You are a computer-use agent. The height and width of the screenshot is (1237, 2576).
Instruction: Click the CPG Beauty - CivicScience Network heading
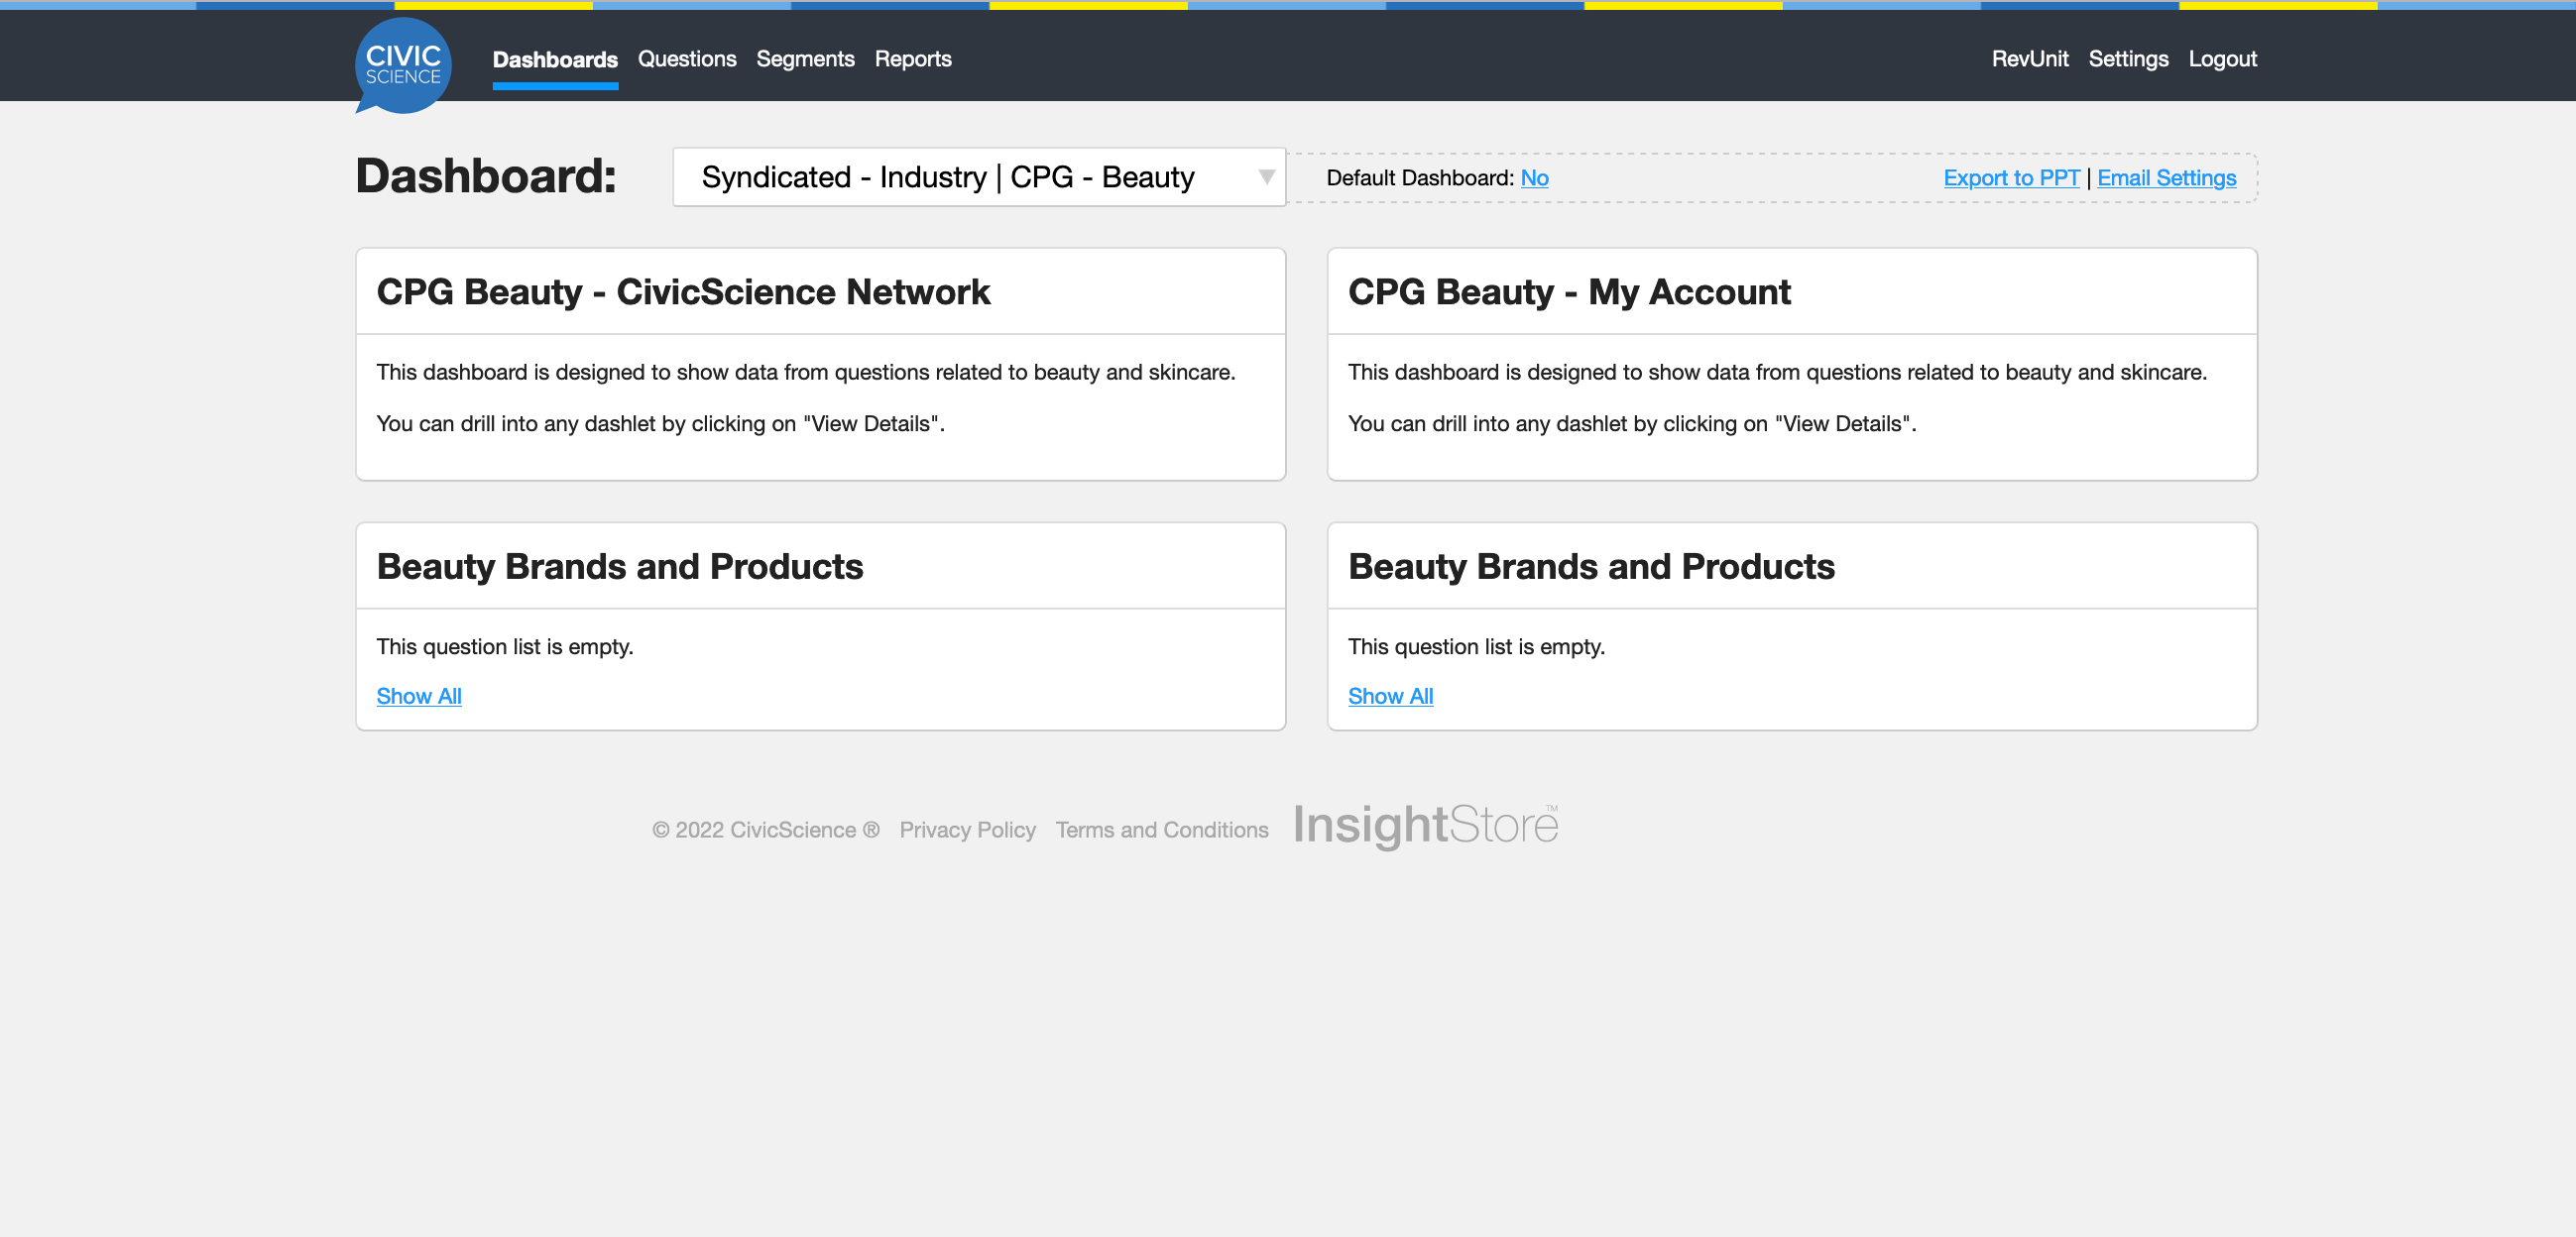[683, 292]
